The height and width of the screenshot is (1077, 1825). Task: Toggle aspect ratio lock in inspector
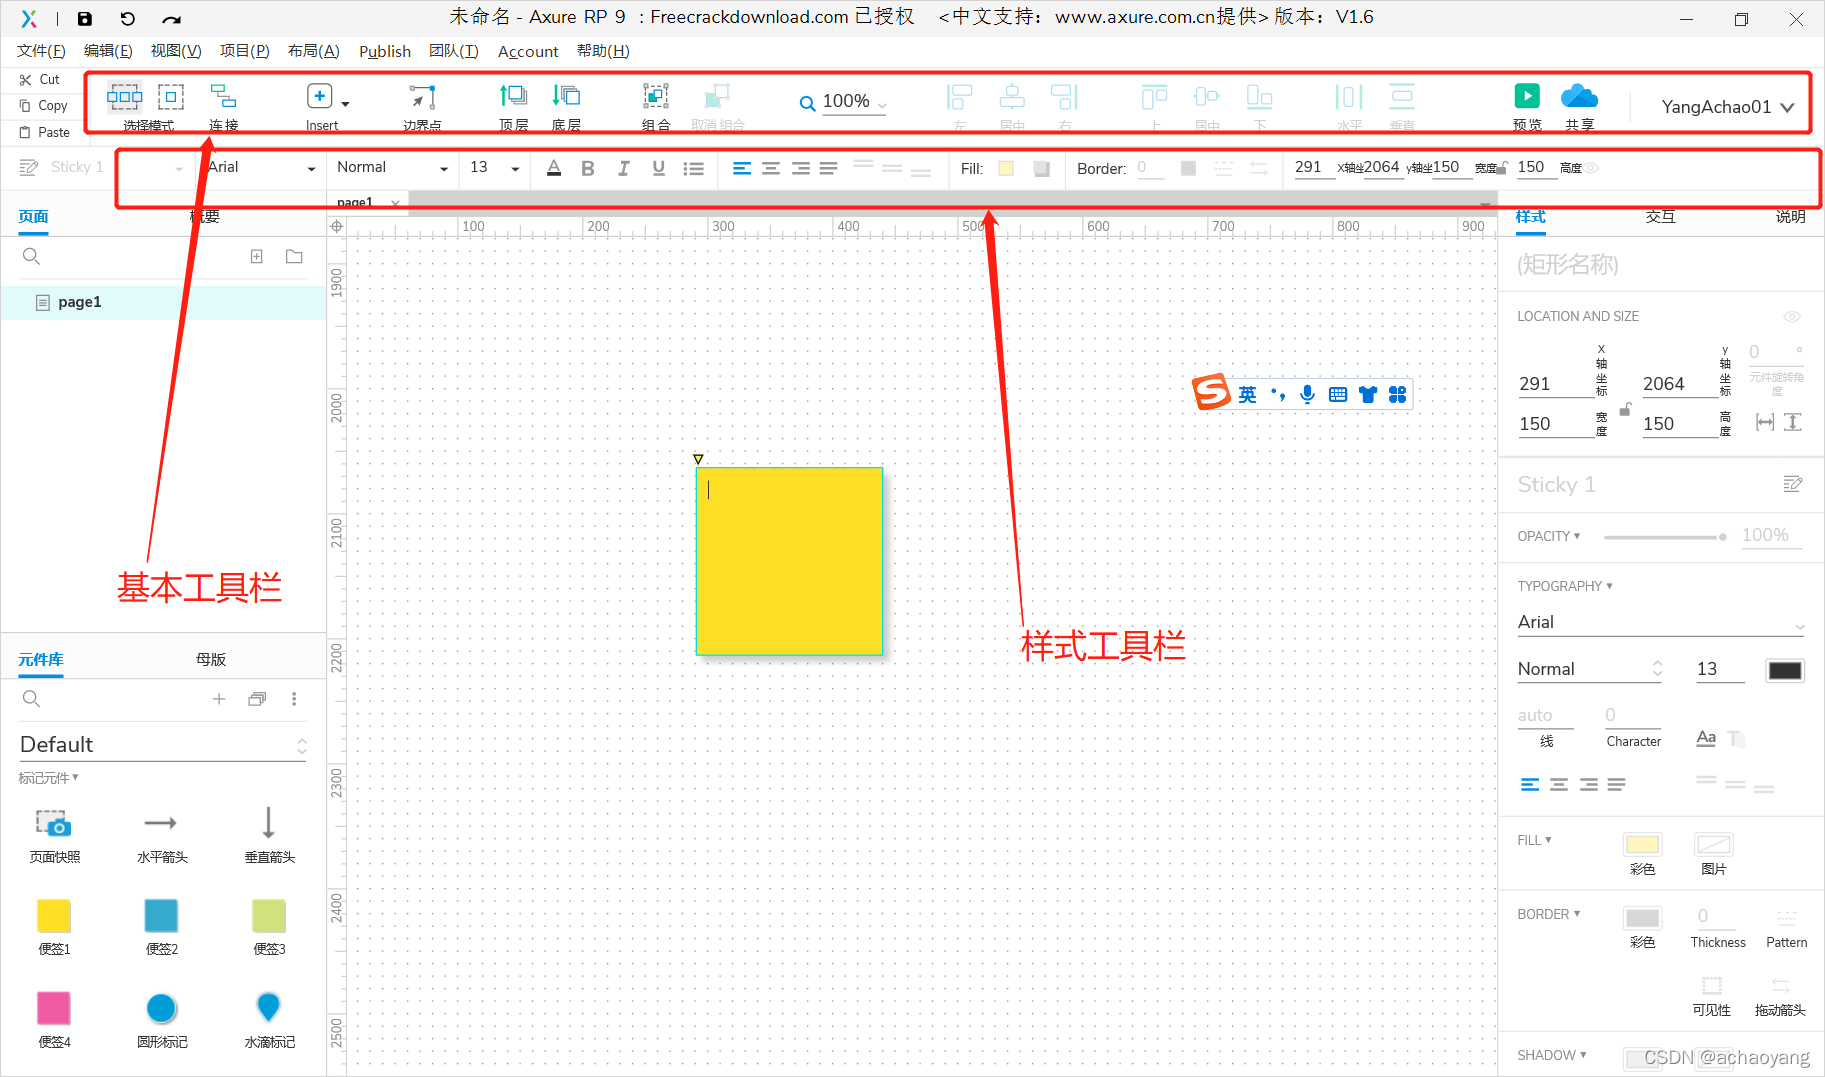coord(1625,409)
